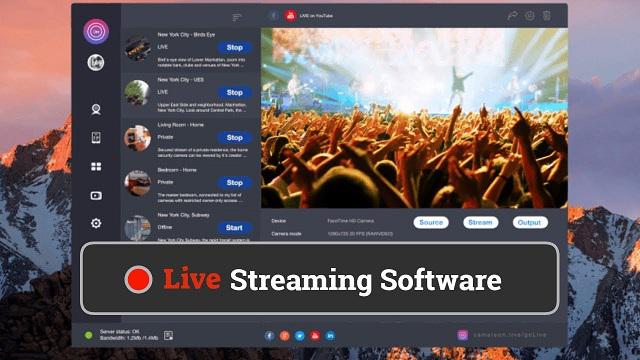
Task: Click the share arrow icon at top right
Action: [x=512, y=16]
